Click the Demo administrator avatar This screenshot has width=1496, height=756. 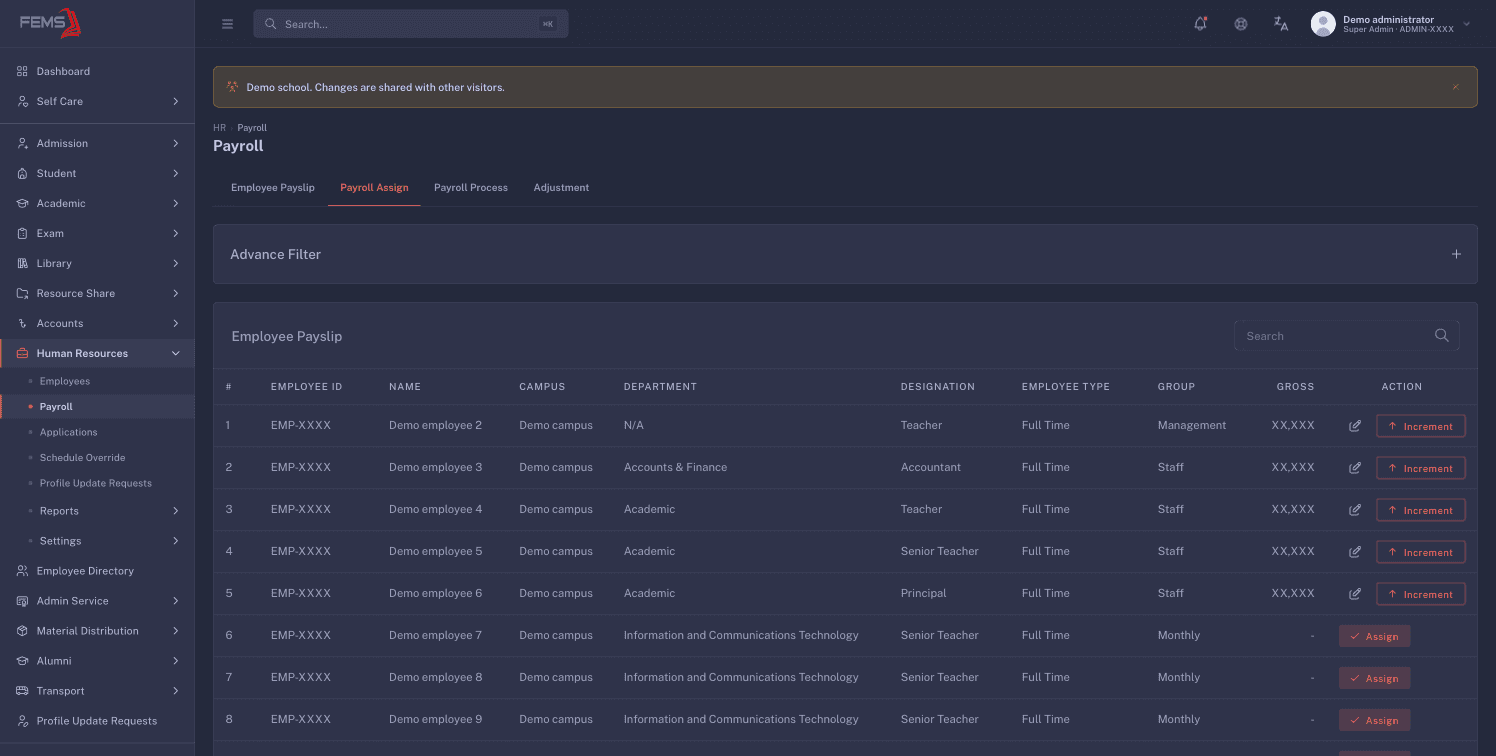tap(1323, 24)
